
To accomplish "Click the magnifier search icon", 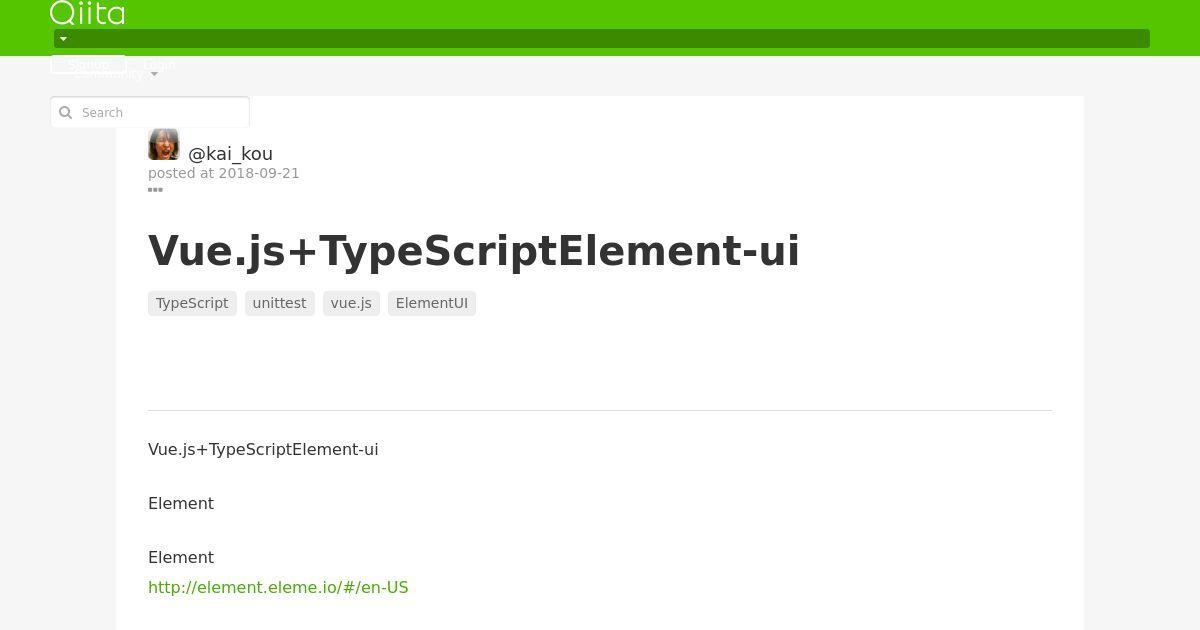I will pyautogui.click(x=66, y=113).
